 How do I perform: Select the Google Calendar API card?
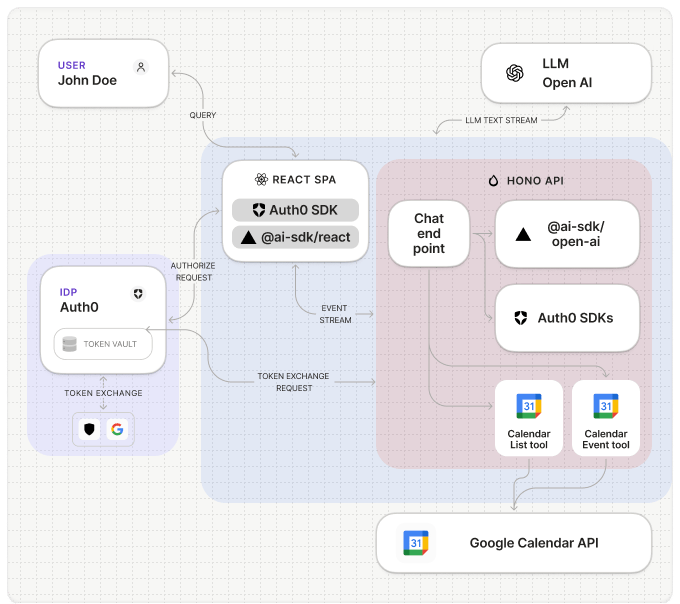(x=514, y=543)
